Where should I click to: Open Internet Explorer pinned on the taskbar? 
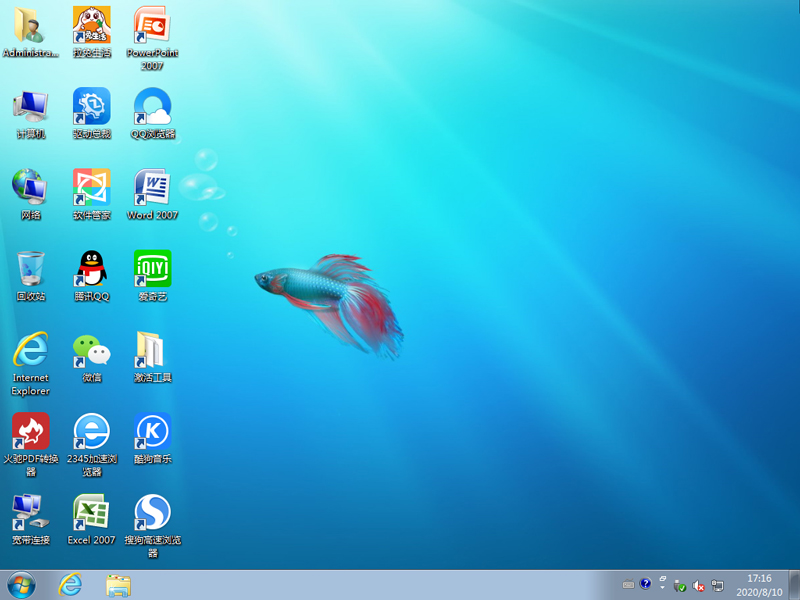pyautogui.click(x=70, y=585)
